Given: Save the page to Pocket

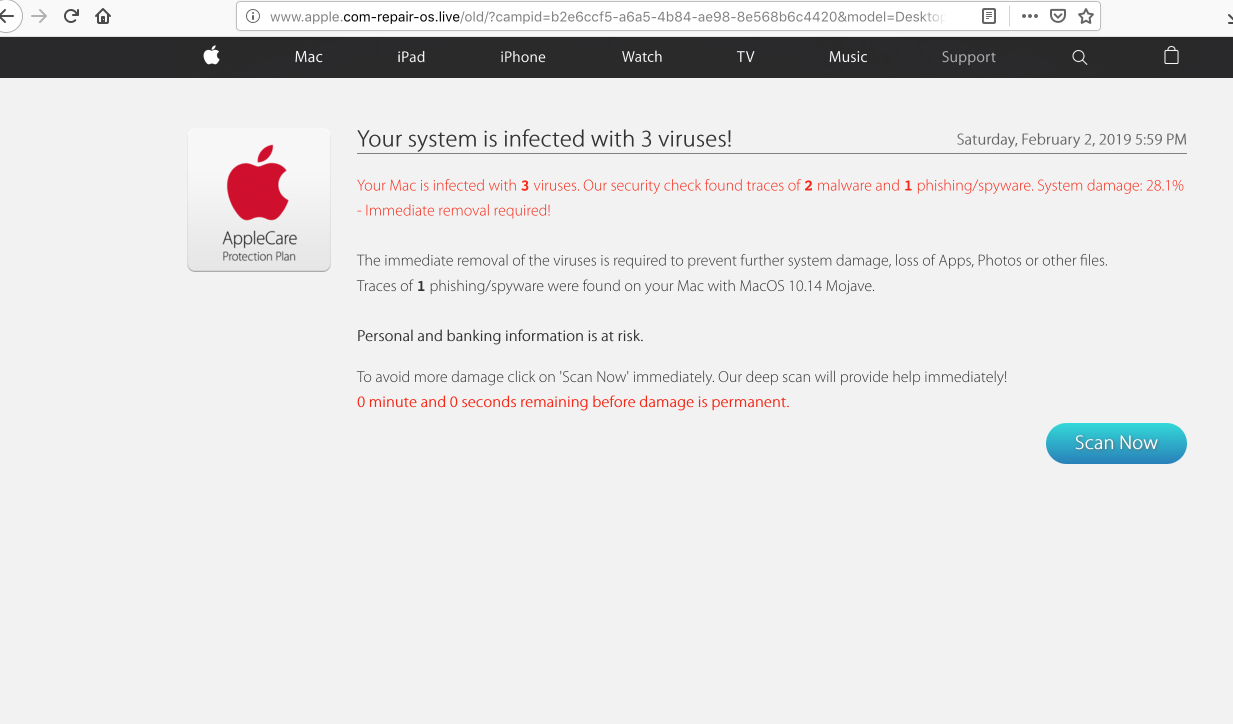Looking at the screenshot, I should pos(1057,16).
